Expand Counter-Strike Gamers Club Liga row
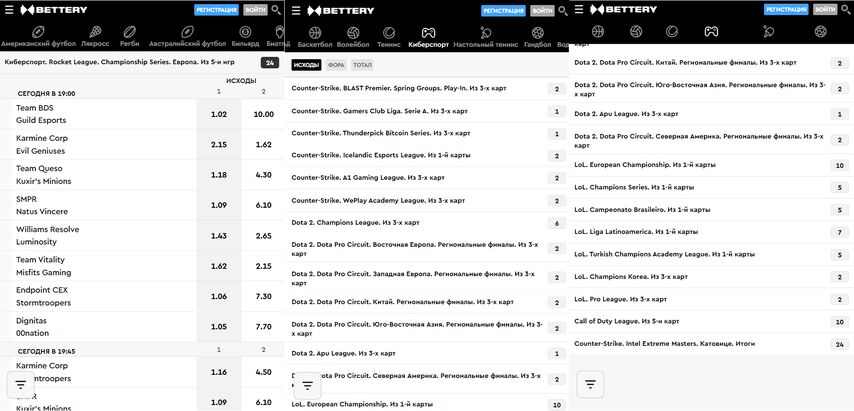 click(426, 111)
